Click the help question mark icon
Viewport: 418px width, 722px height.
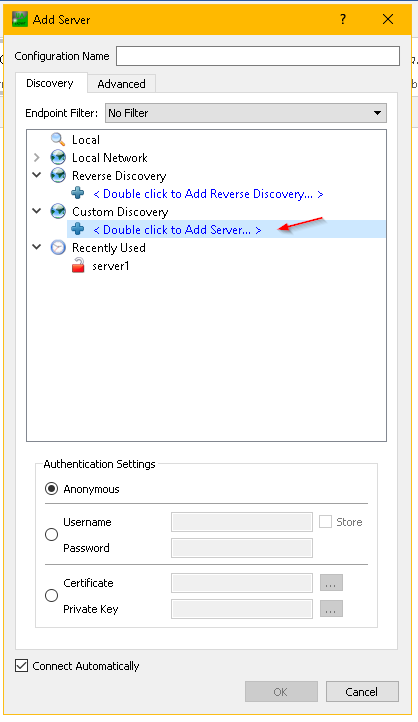pyautogui.click(x=343, y=19)
